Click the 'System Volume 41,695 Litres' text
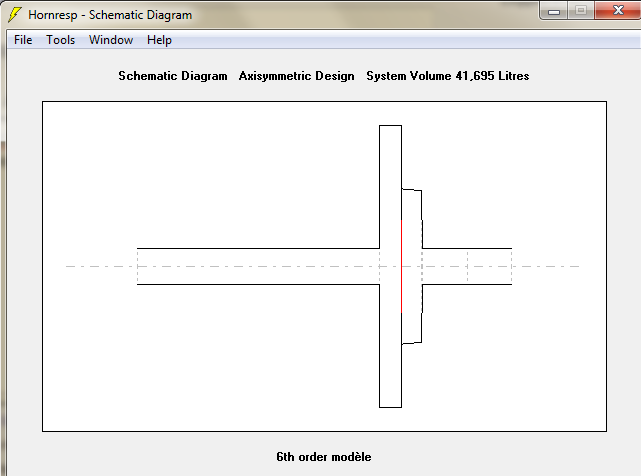The height and width of the screenshot is (476, 641). (448, 76)
